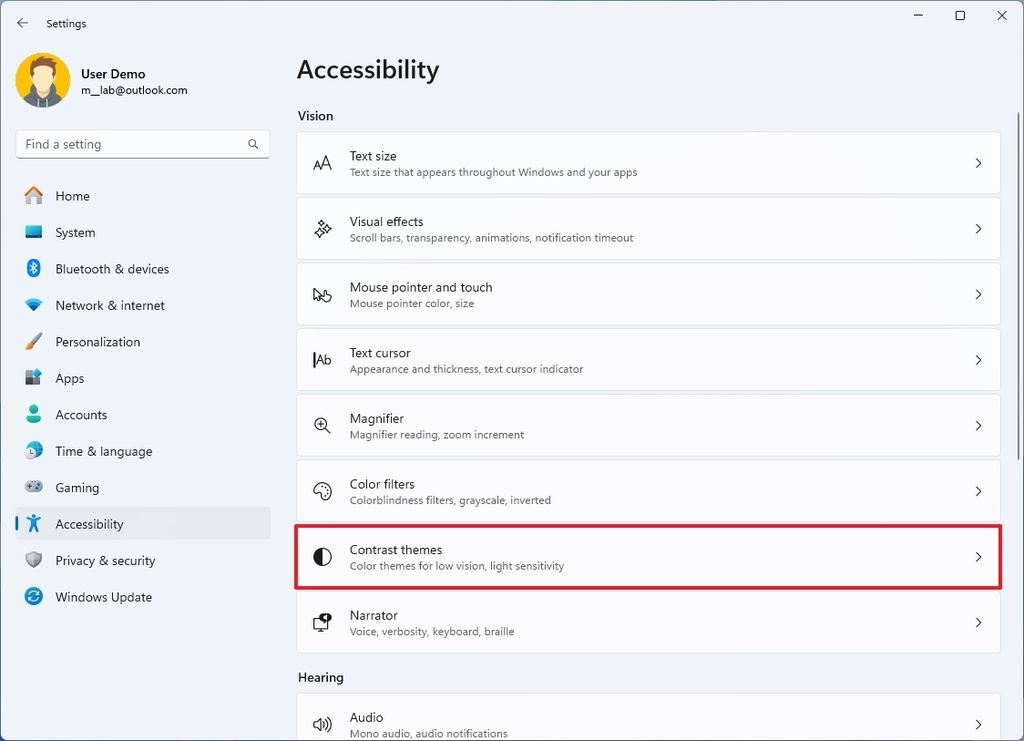Go to Bluetooth & devices
Viewport: 1024px width, 741px height.
[112, 269]
